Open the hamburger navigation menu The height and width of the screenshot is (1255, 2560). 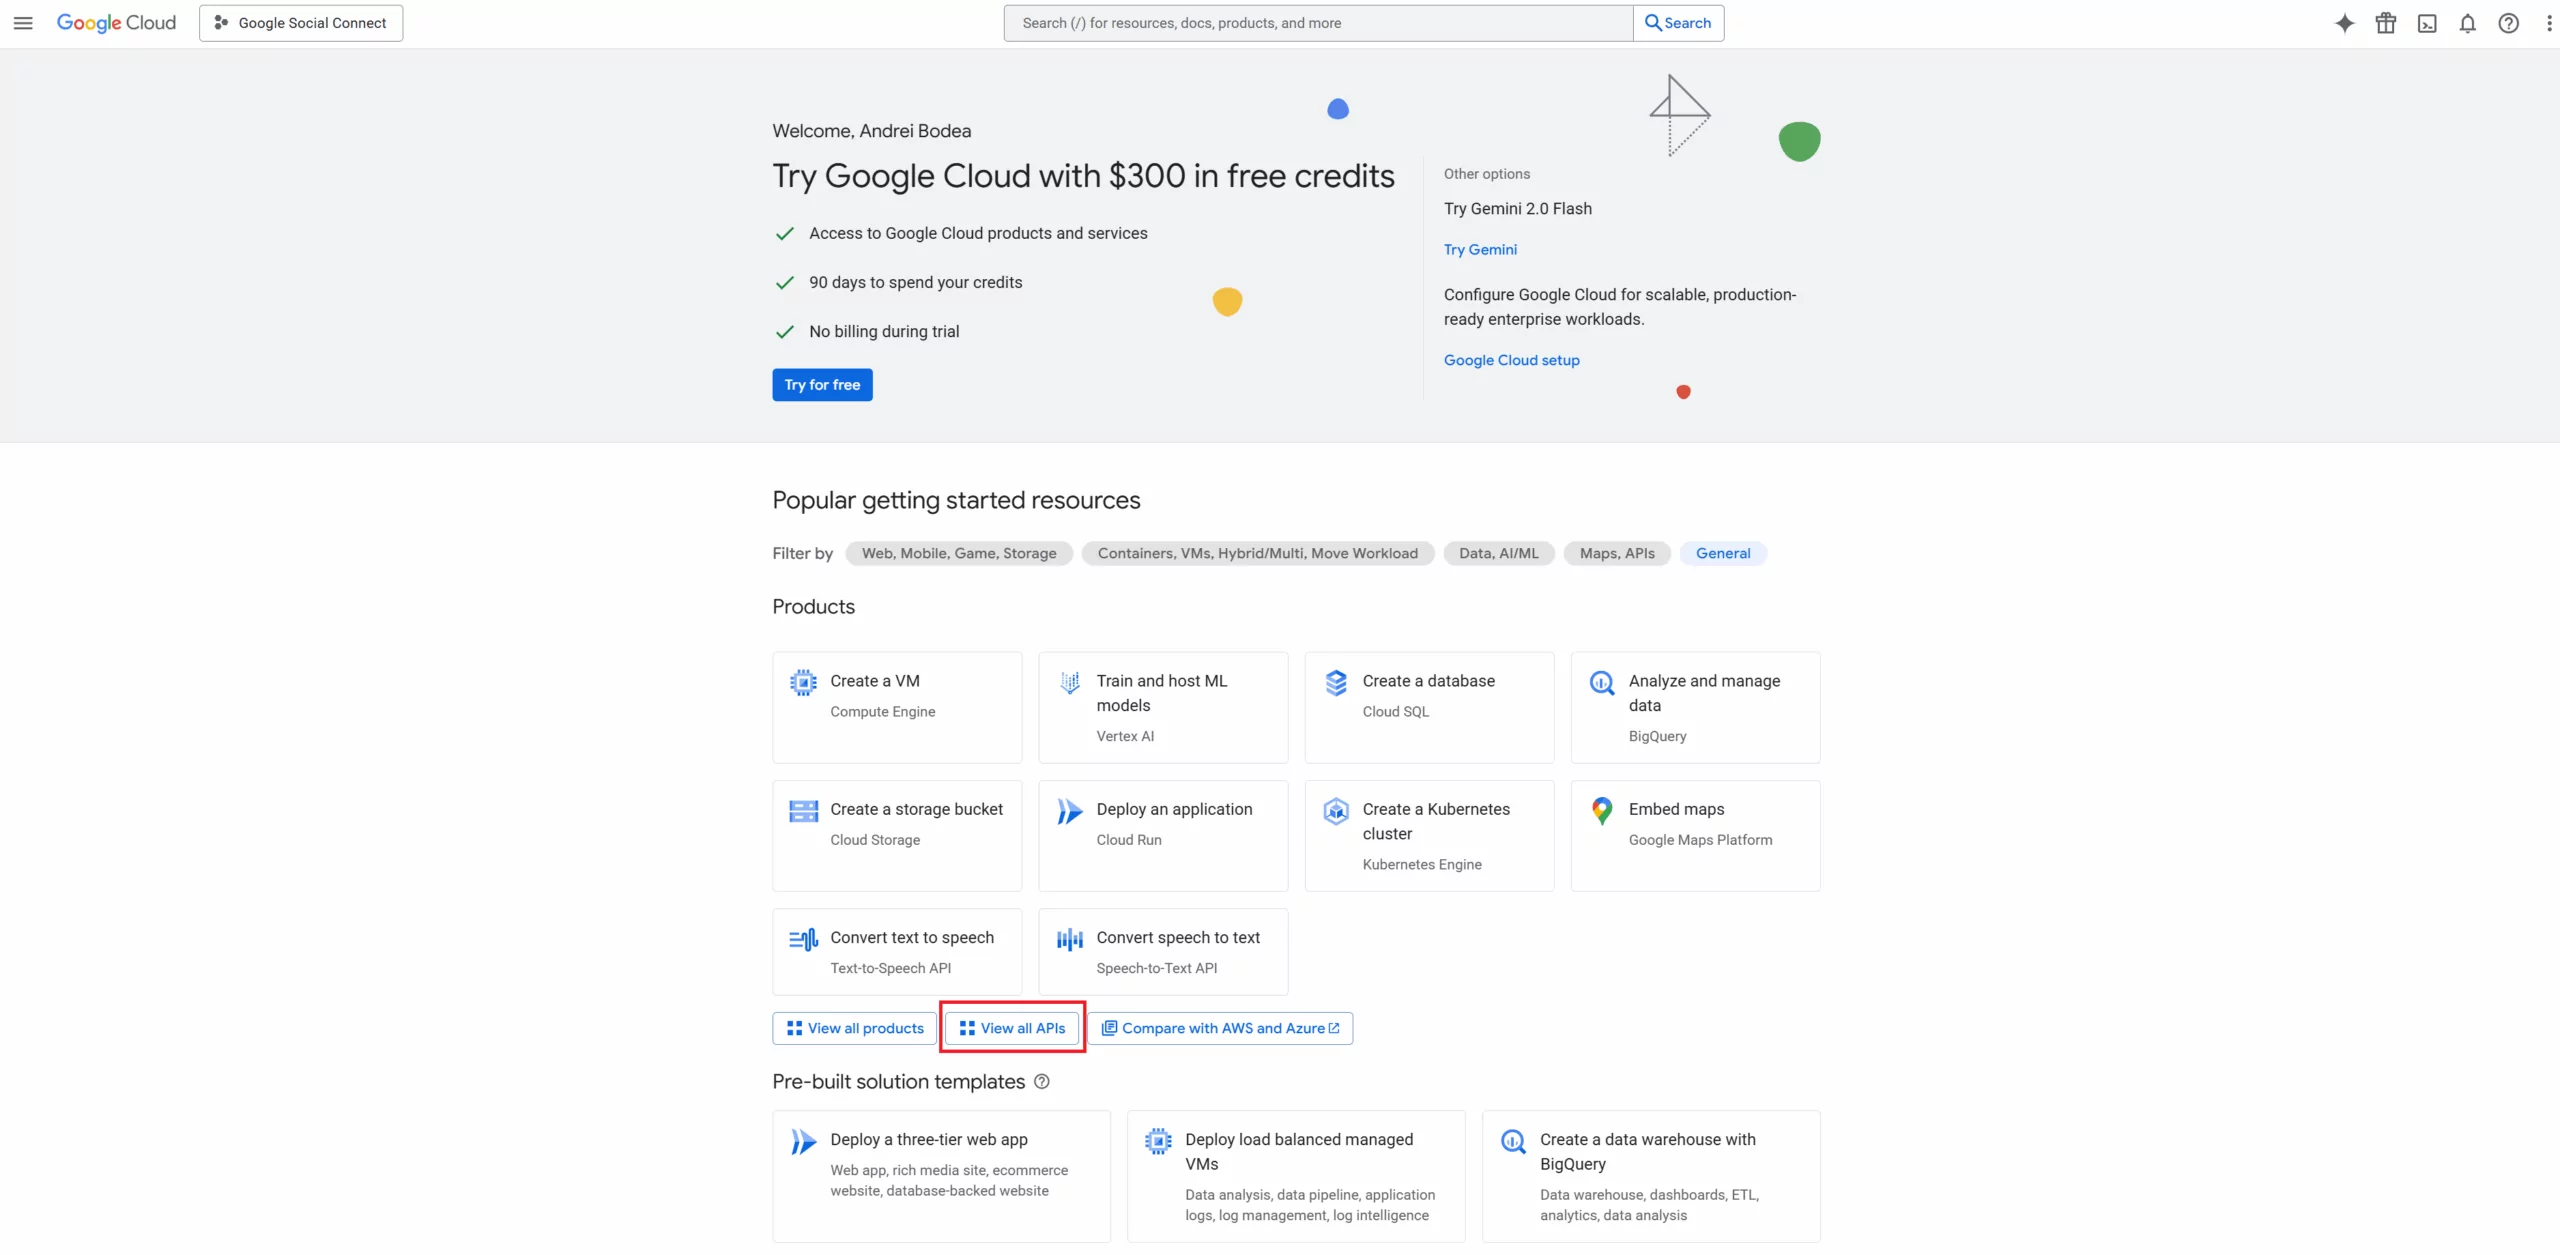pos(23,23)
